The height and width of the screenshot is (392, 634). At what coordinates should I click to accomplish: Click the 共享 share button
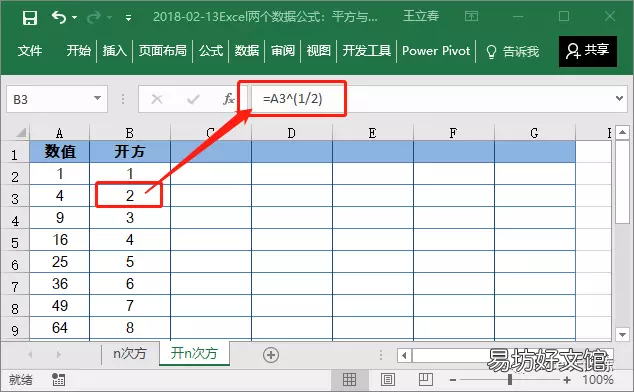point(588,51)
